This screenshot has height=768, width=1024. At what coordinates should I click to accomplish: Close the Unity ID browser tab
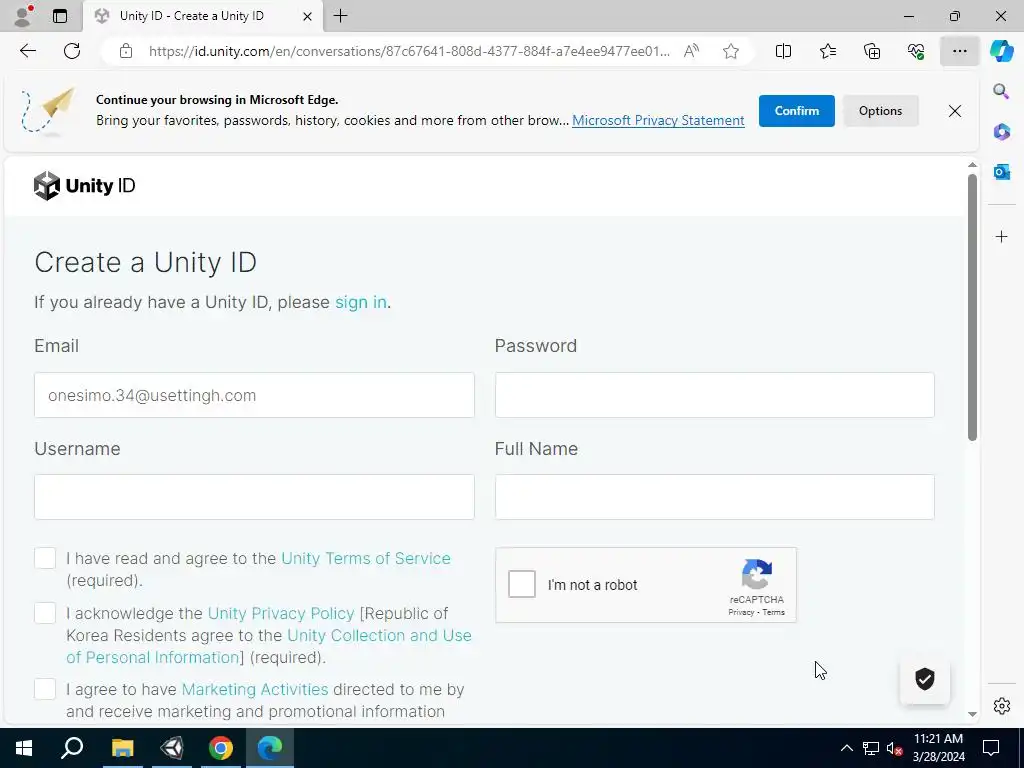307,16
